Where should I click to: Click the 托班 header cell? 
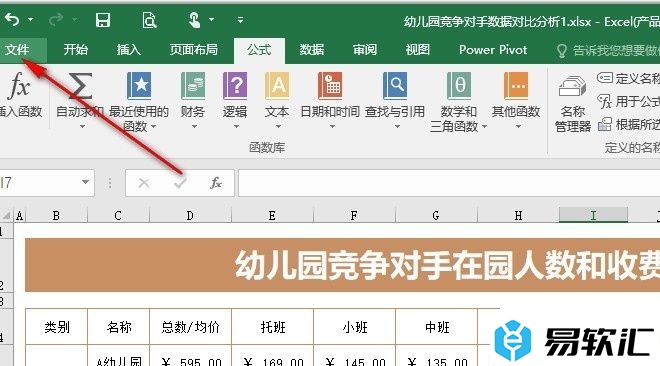[272, 326]
